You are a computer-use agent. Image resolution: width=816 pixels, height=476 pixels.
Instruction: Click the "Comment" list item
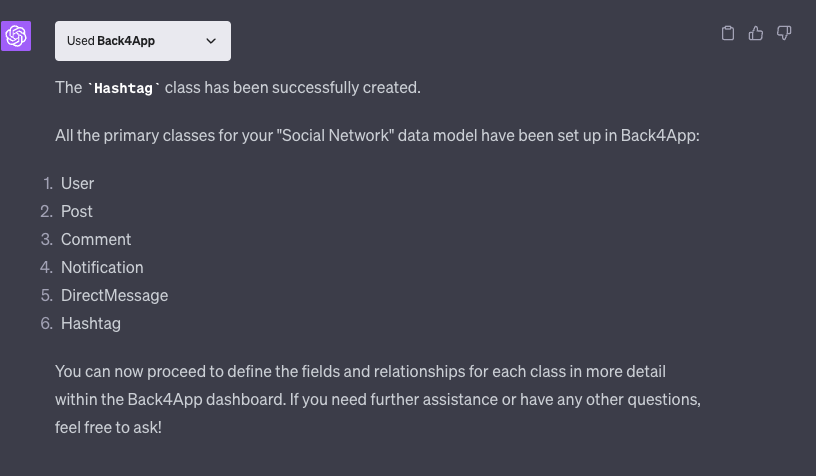click(x=96, y=240)
